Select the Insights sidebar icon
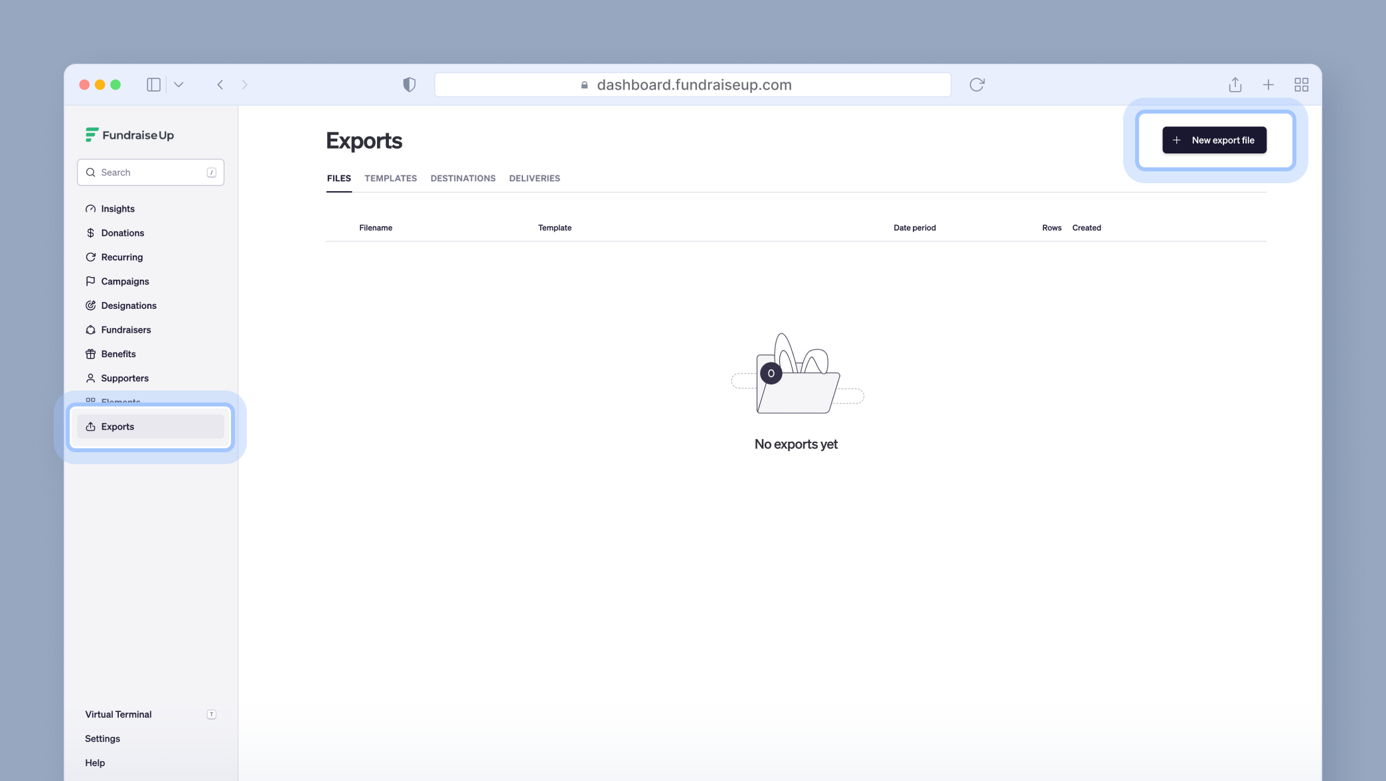 (x=91, y=208)
